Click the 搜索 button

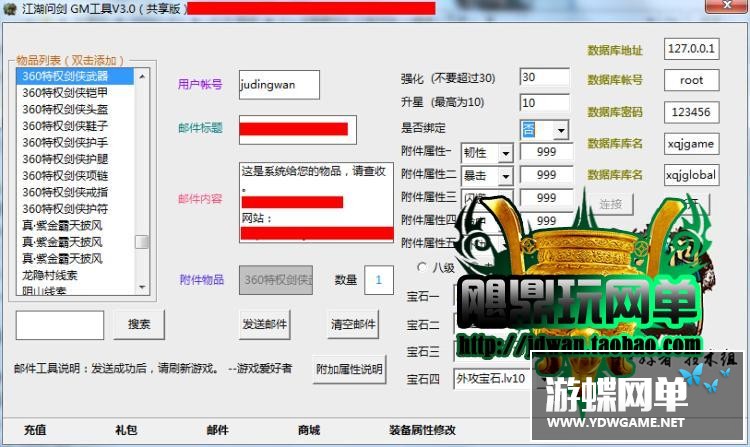[139, 324]
